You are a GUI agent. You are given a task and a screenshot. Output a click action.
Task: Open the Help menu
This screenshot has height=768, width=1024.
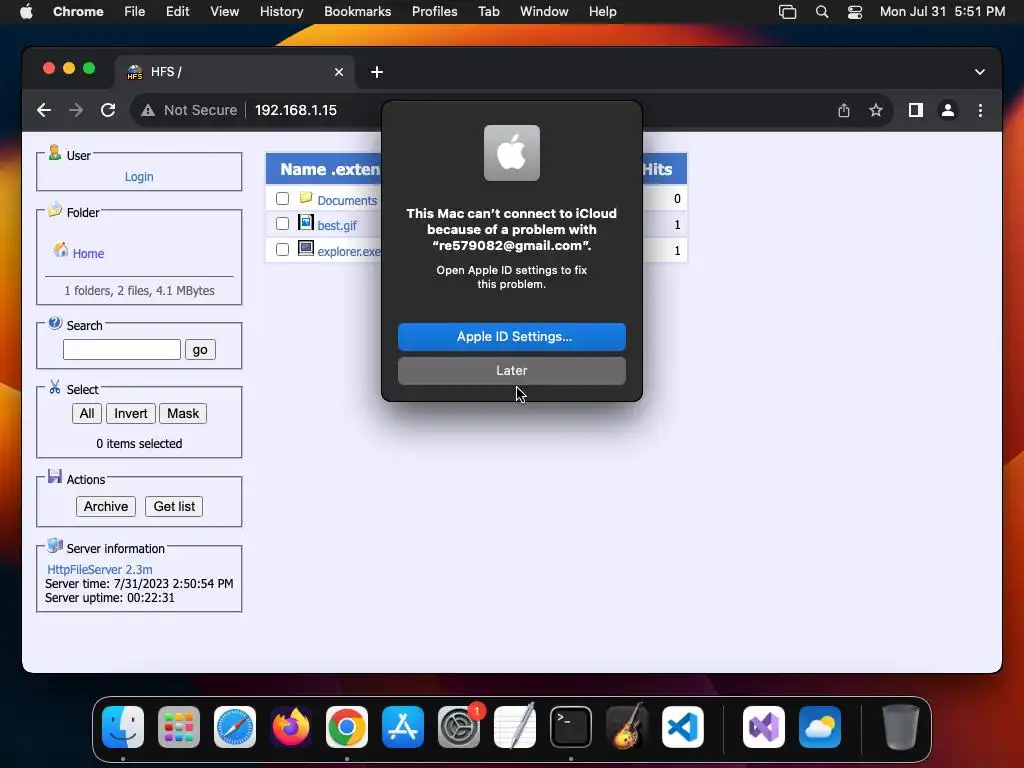pyautogui.click(x=602, y=11)
